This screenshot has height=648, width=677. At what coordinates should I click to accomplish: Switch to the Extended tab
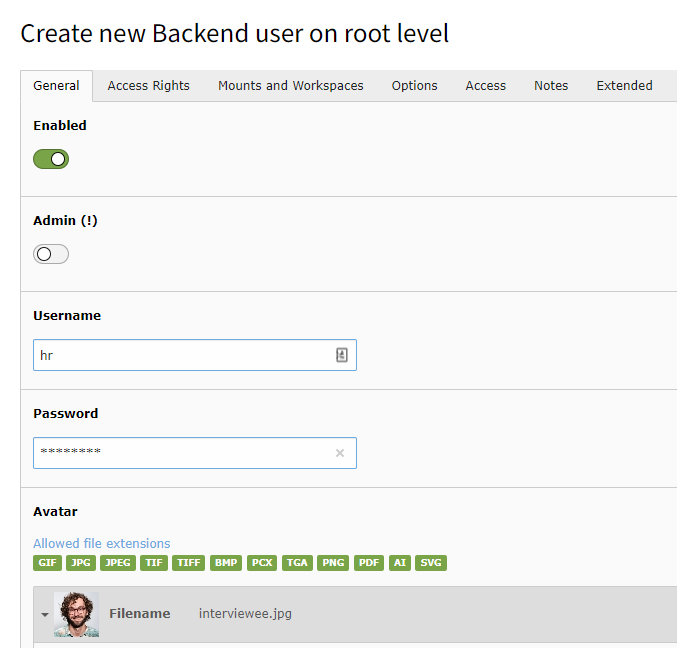tap(624, 85)
